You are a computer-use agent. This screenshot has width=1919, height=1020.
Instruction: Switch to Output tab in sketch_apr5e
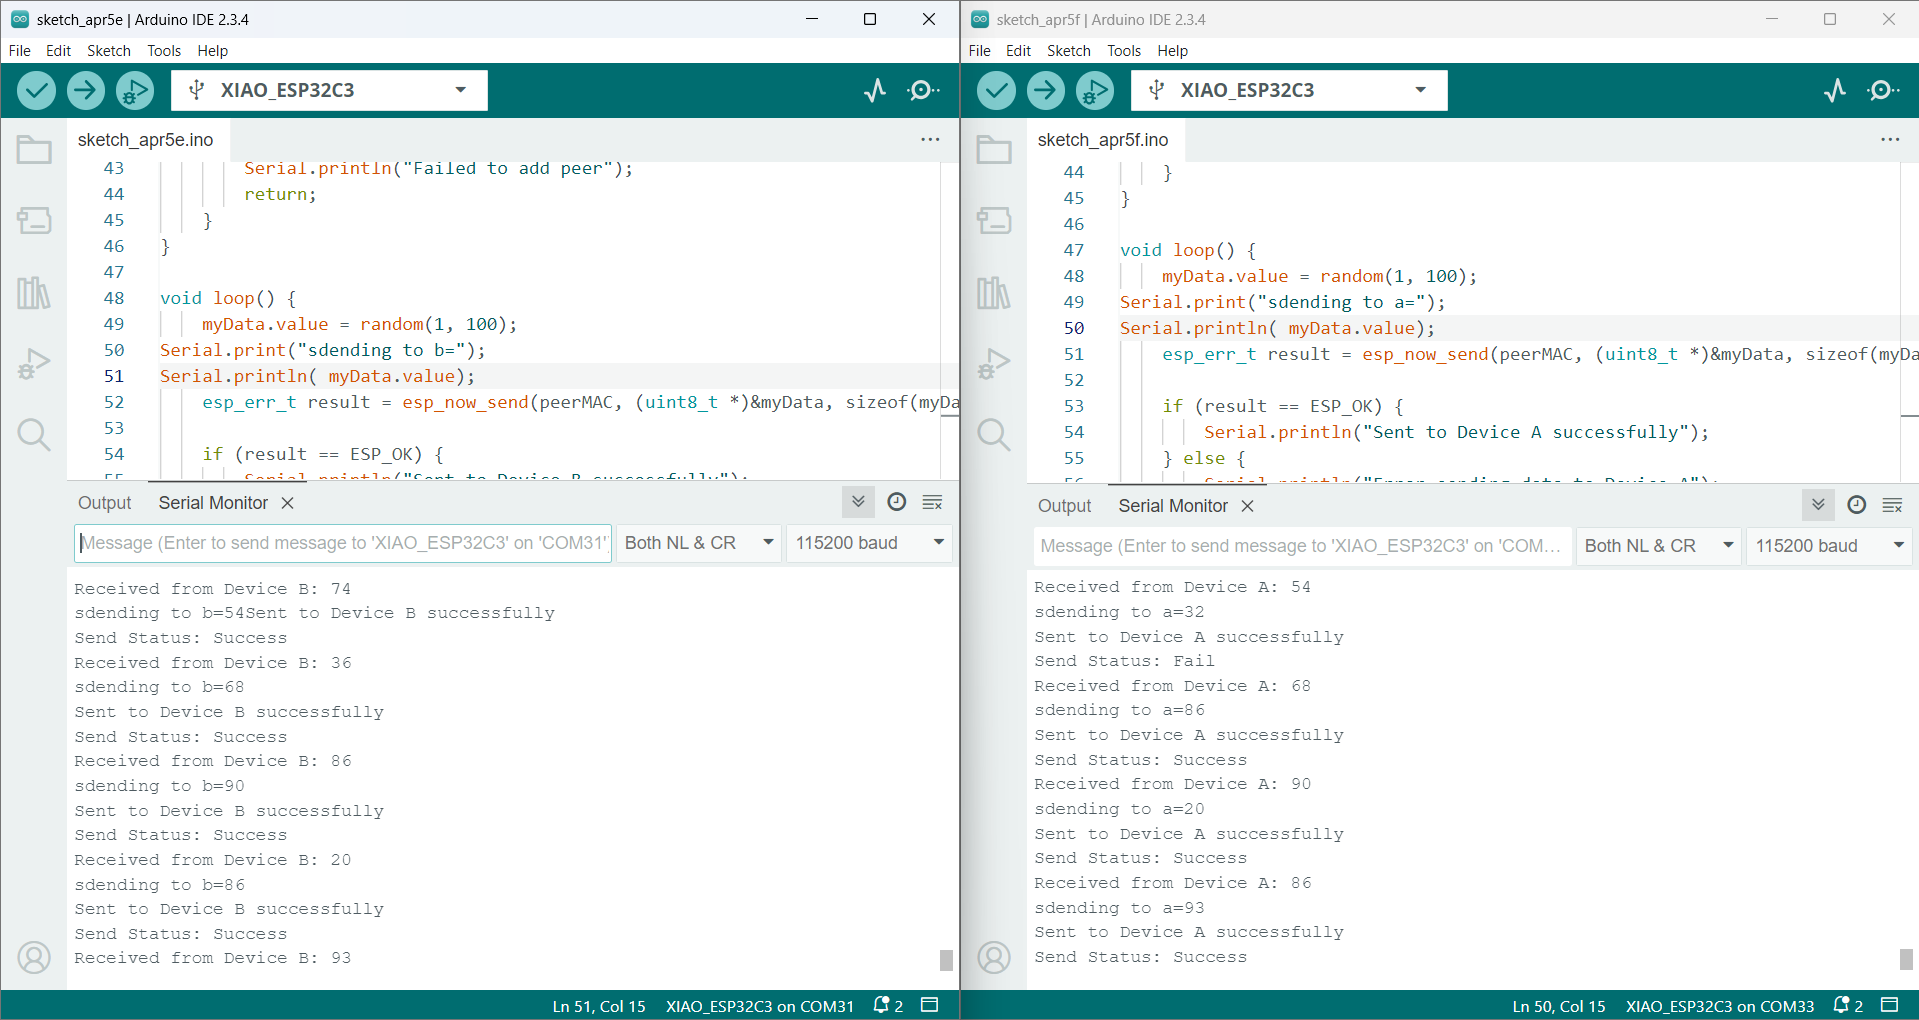click(x=105, y=503)
